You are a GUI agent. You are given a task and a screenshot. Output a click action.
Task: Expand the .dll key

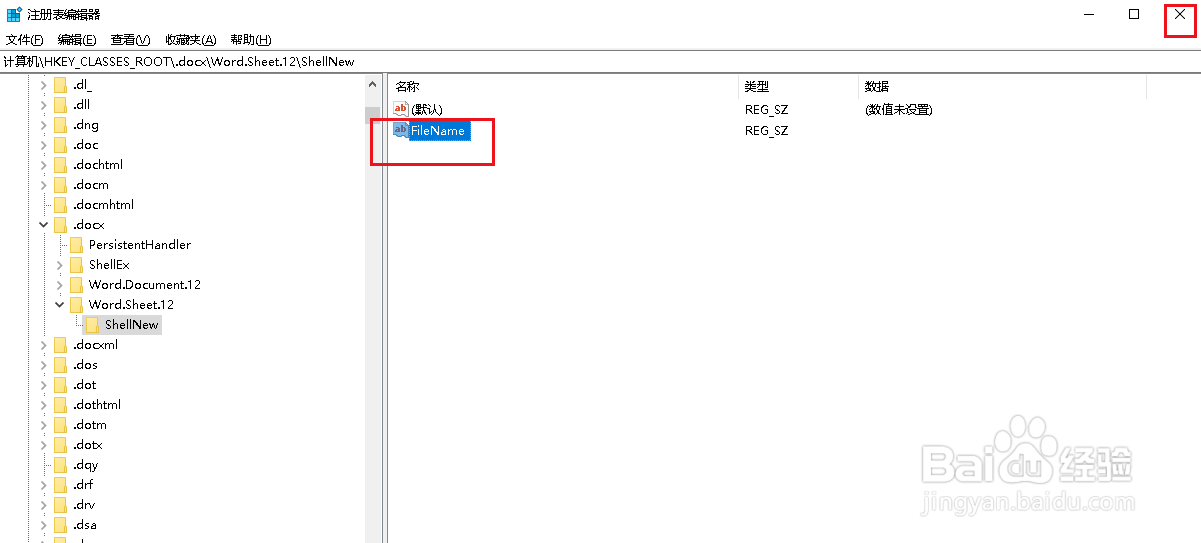[x=43, y=105]
